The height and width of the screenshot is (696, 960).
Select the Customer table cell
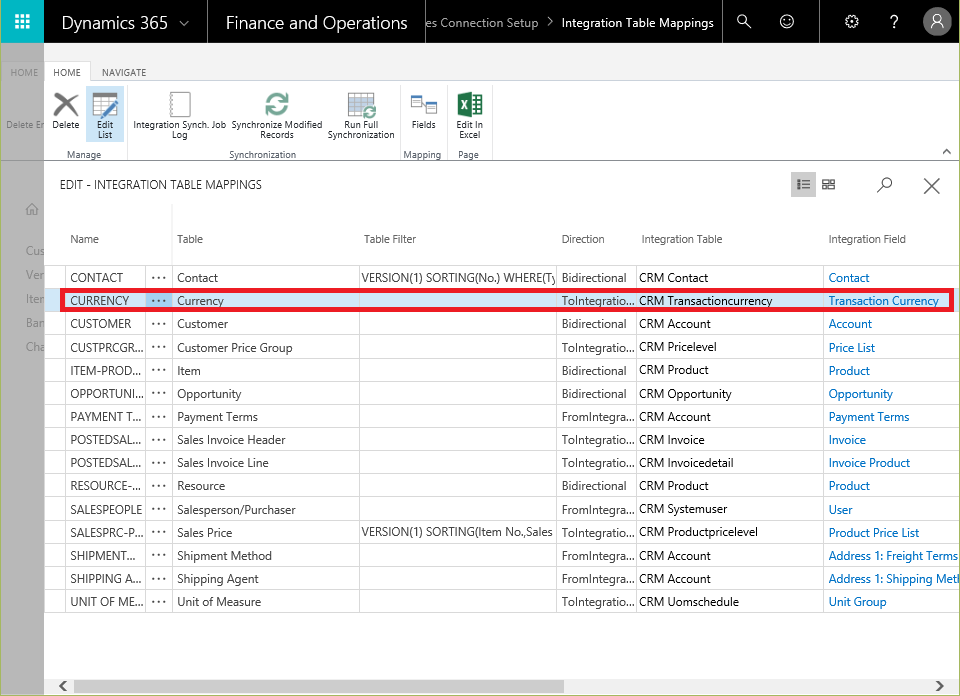point(266,324)
